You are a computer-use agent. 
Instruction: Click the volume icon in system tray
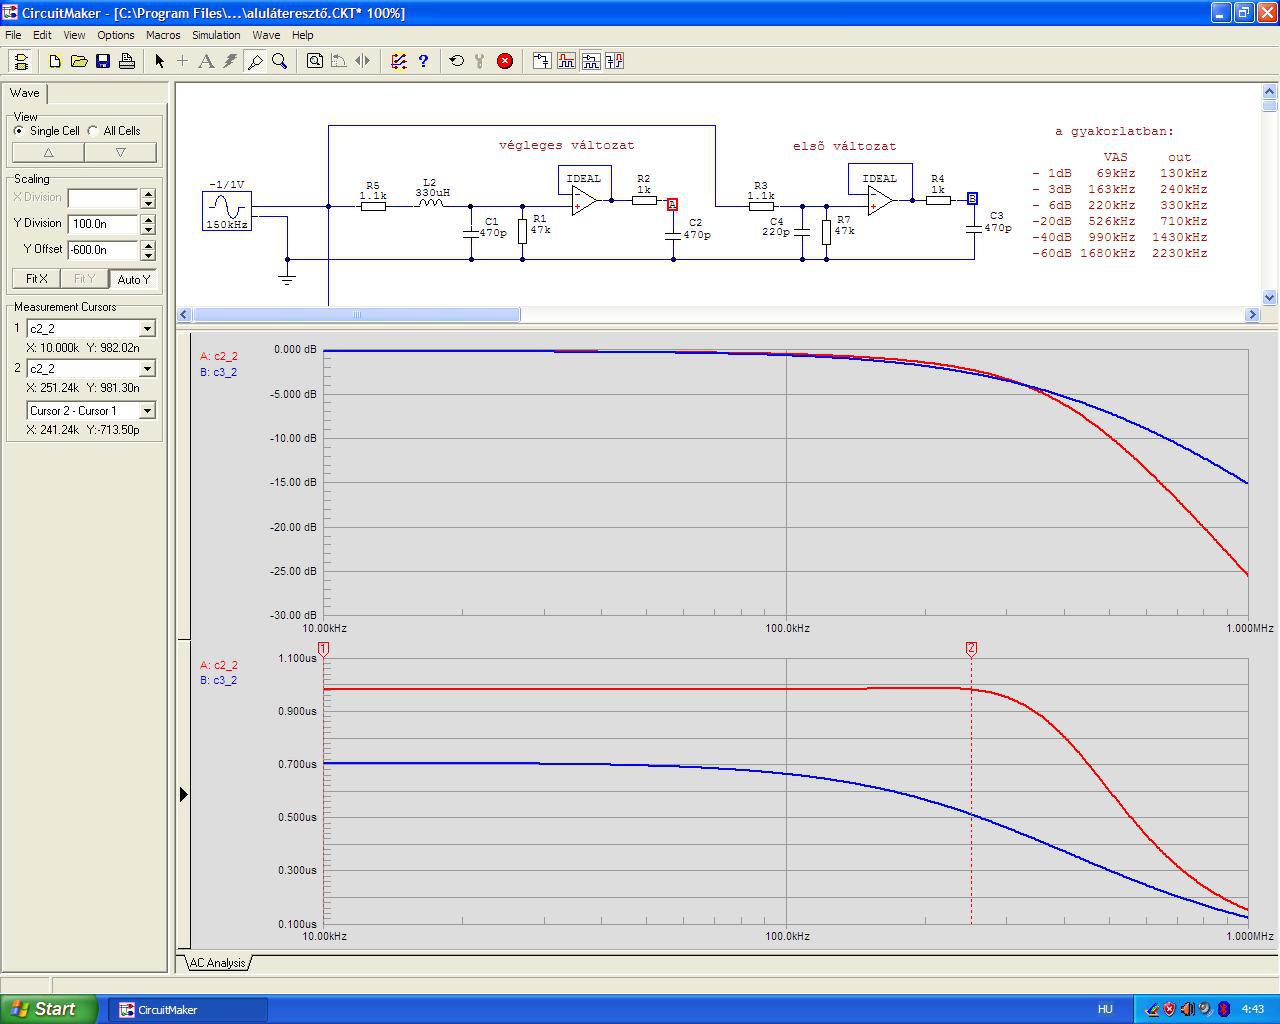[1187, 1010]
